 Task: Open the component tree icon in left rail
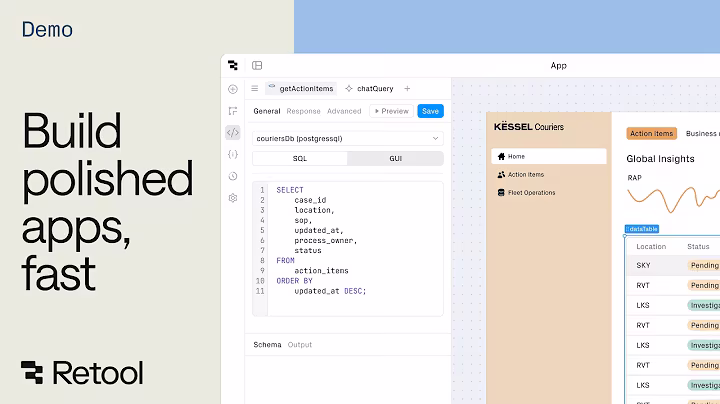coord(233,111)
